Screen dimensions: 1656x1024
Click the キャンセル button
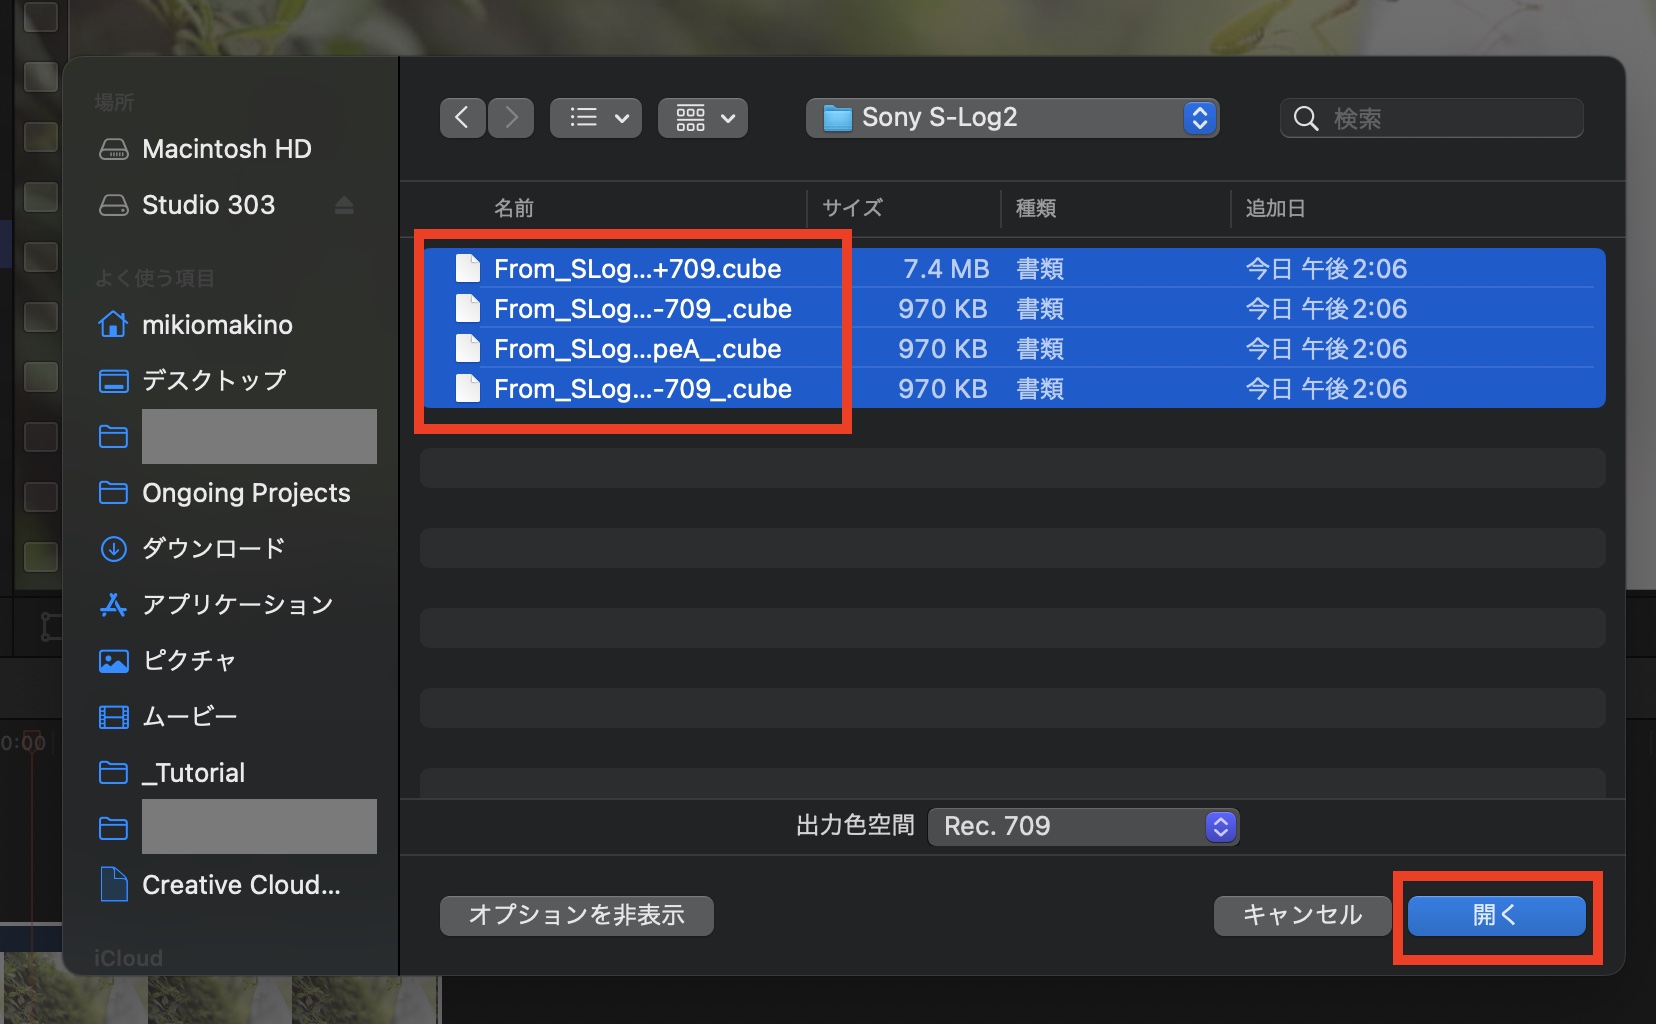[1302, 915]
